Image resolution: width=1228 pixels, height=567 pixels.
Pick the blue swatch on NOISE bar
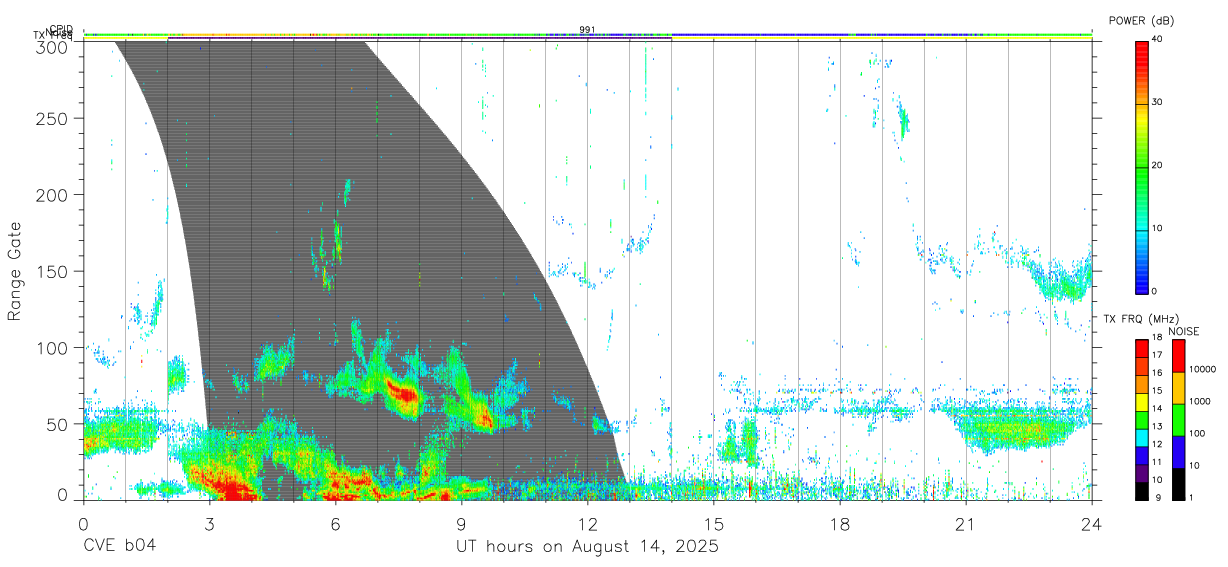pyautogui.click(x=1178, y=452)
